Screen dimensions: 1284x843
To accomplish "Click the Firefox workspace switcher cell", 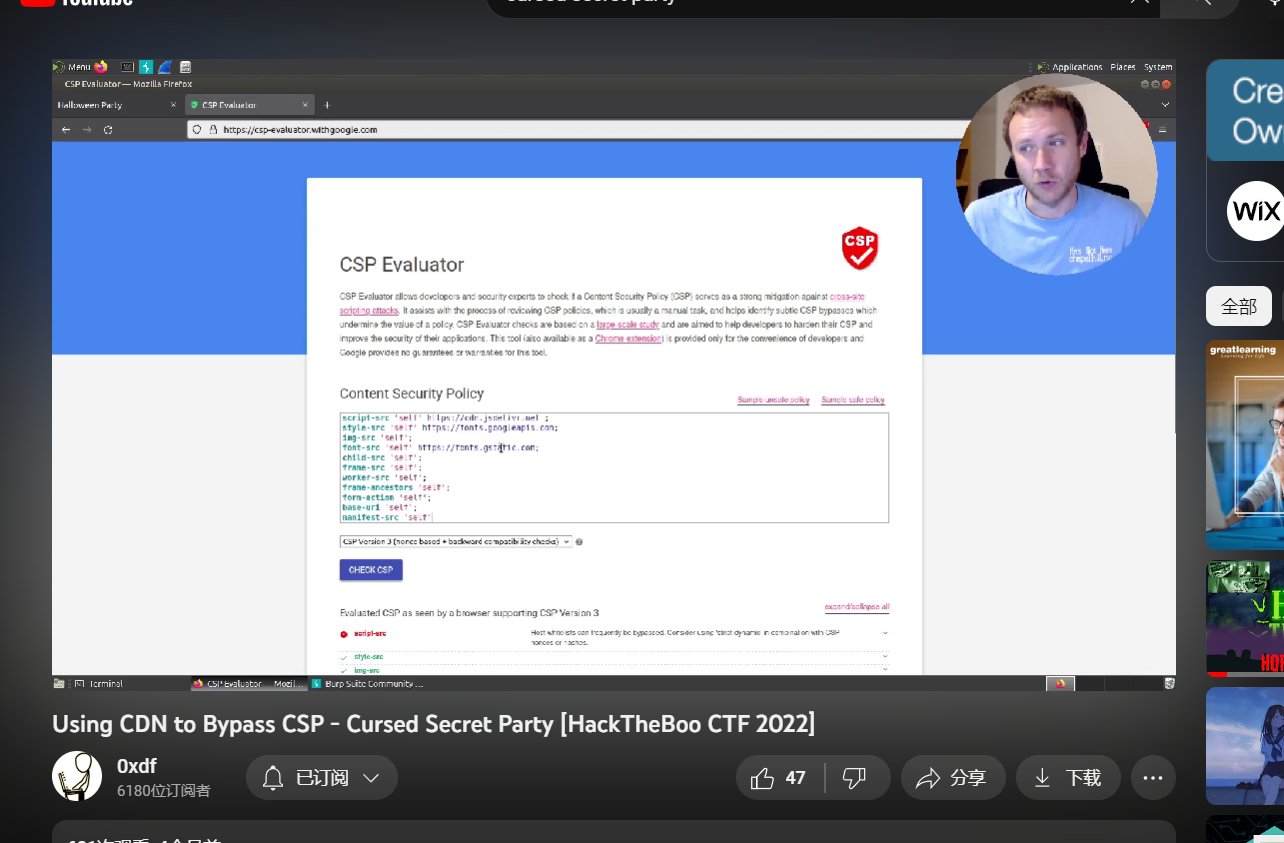I will pos(1060,684).
